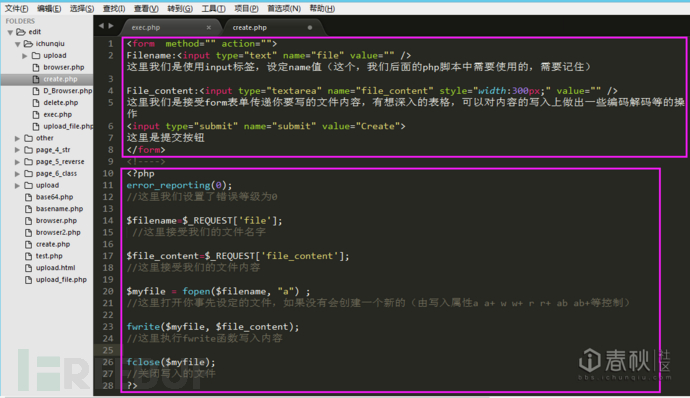The height and width of the screenshot is (398, 690).
Task: Click the page_6_class folder icon
Action: tap(29, 174)
